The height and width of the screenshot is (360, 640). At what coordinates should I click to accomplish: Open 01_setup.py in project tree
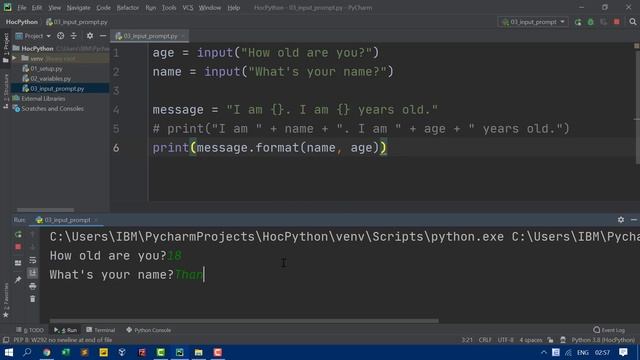tap(46, 69)
